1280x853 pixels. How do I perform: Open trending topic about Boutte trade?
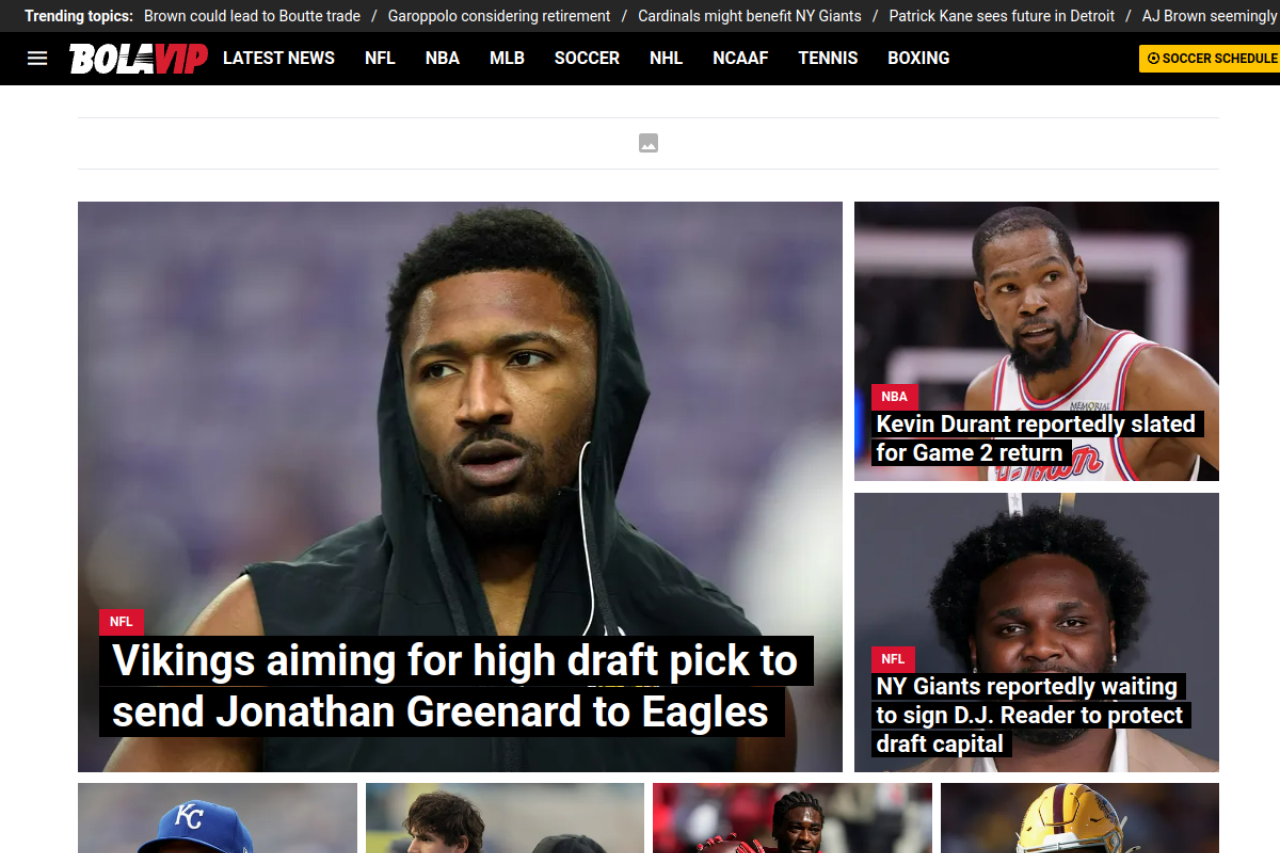(252, 16)
